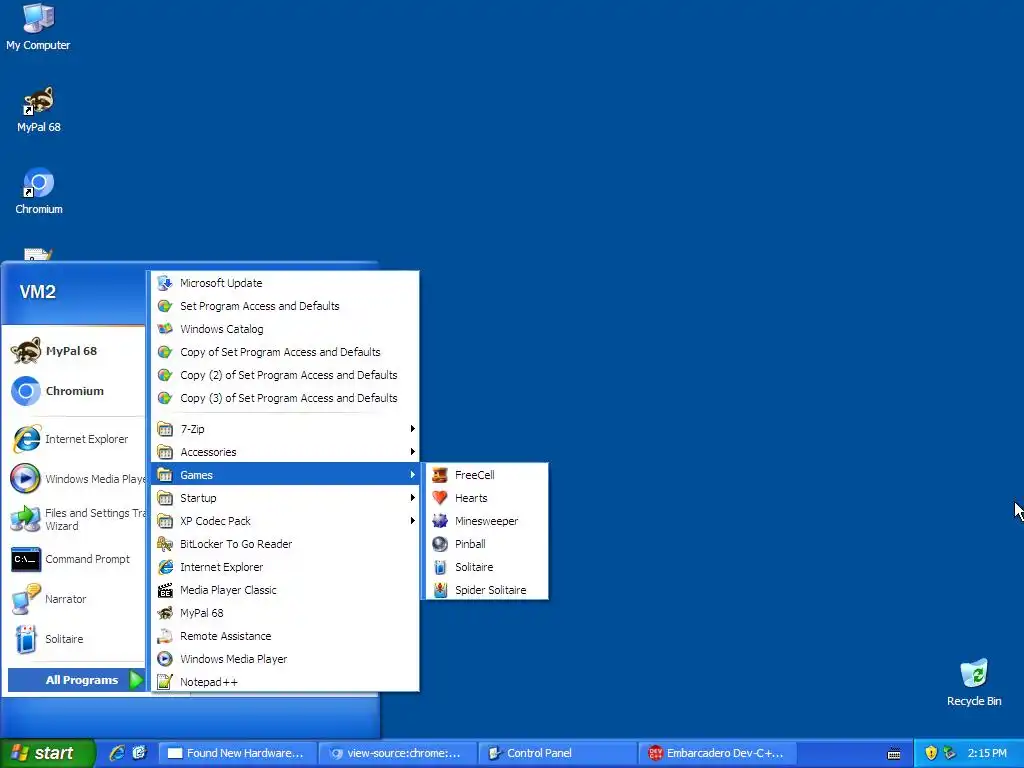
Task: Expand the Accessories folder
Action: 285,451
